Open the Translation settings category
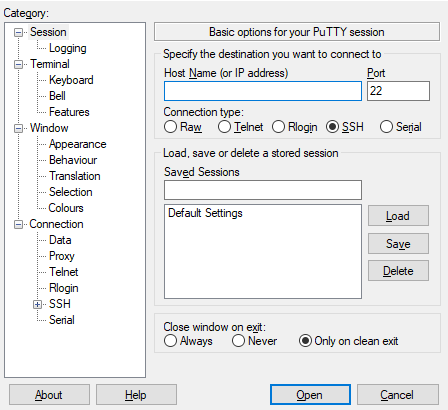 pyautogui.click(x=75, y=176)
